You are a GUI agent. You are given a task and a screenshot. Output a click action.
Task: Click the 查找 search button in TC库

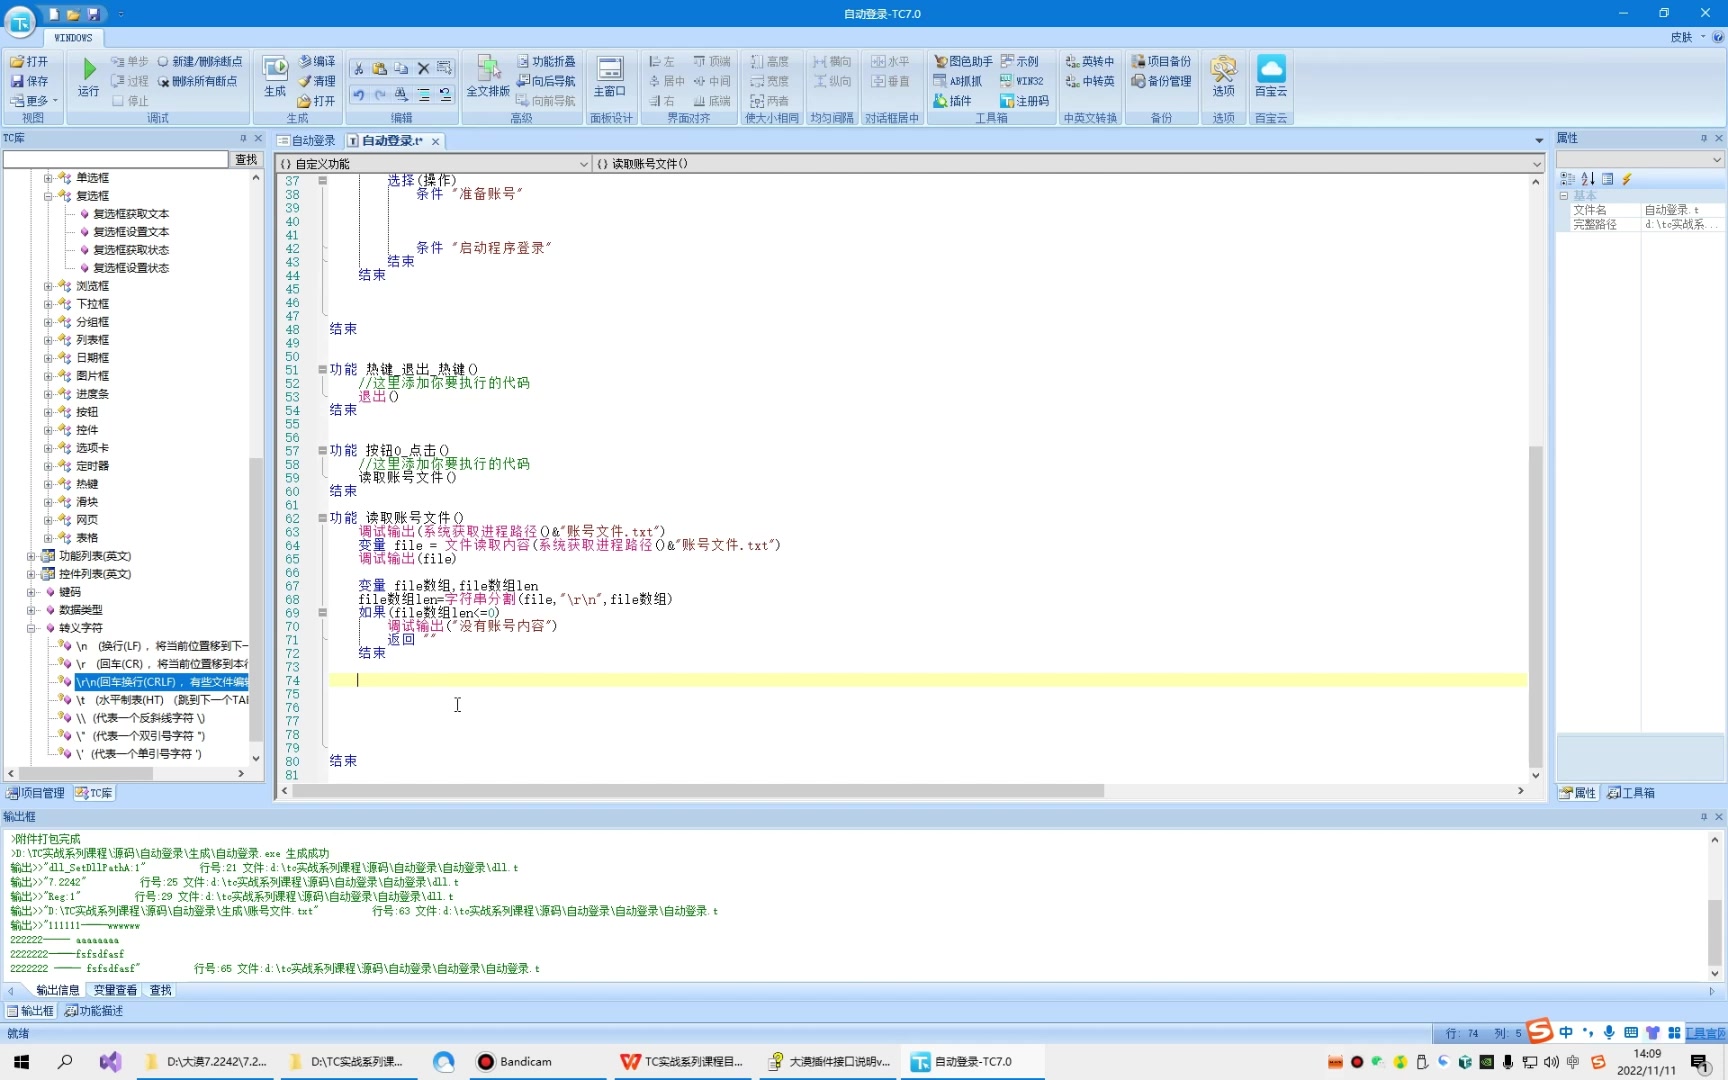point(246,160)
